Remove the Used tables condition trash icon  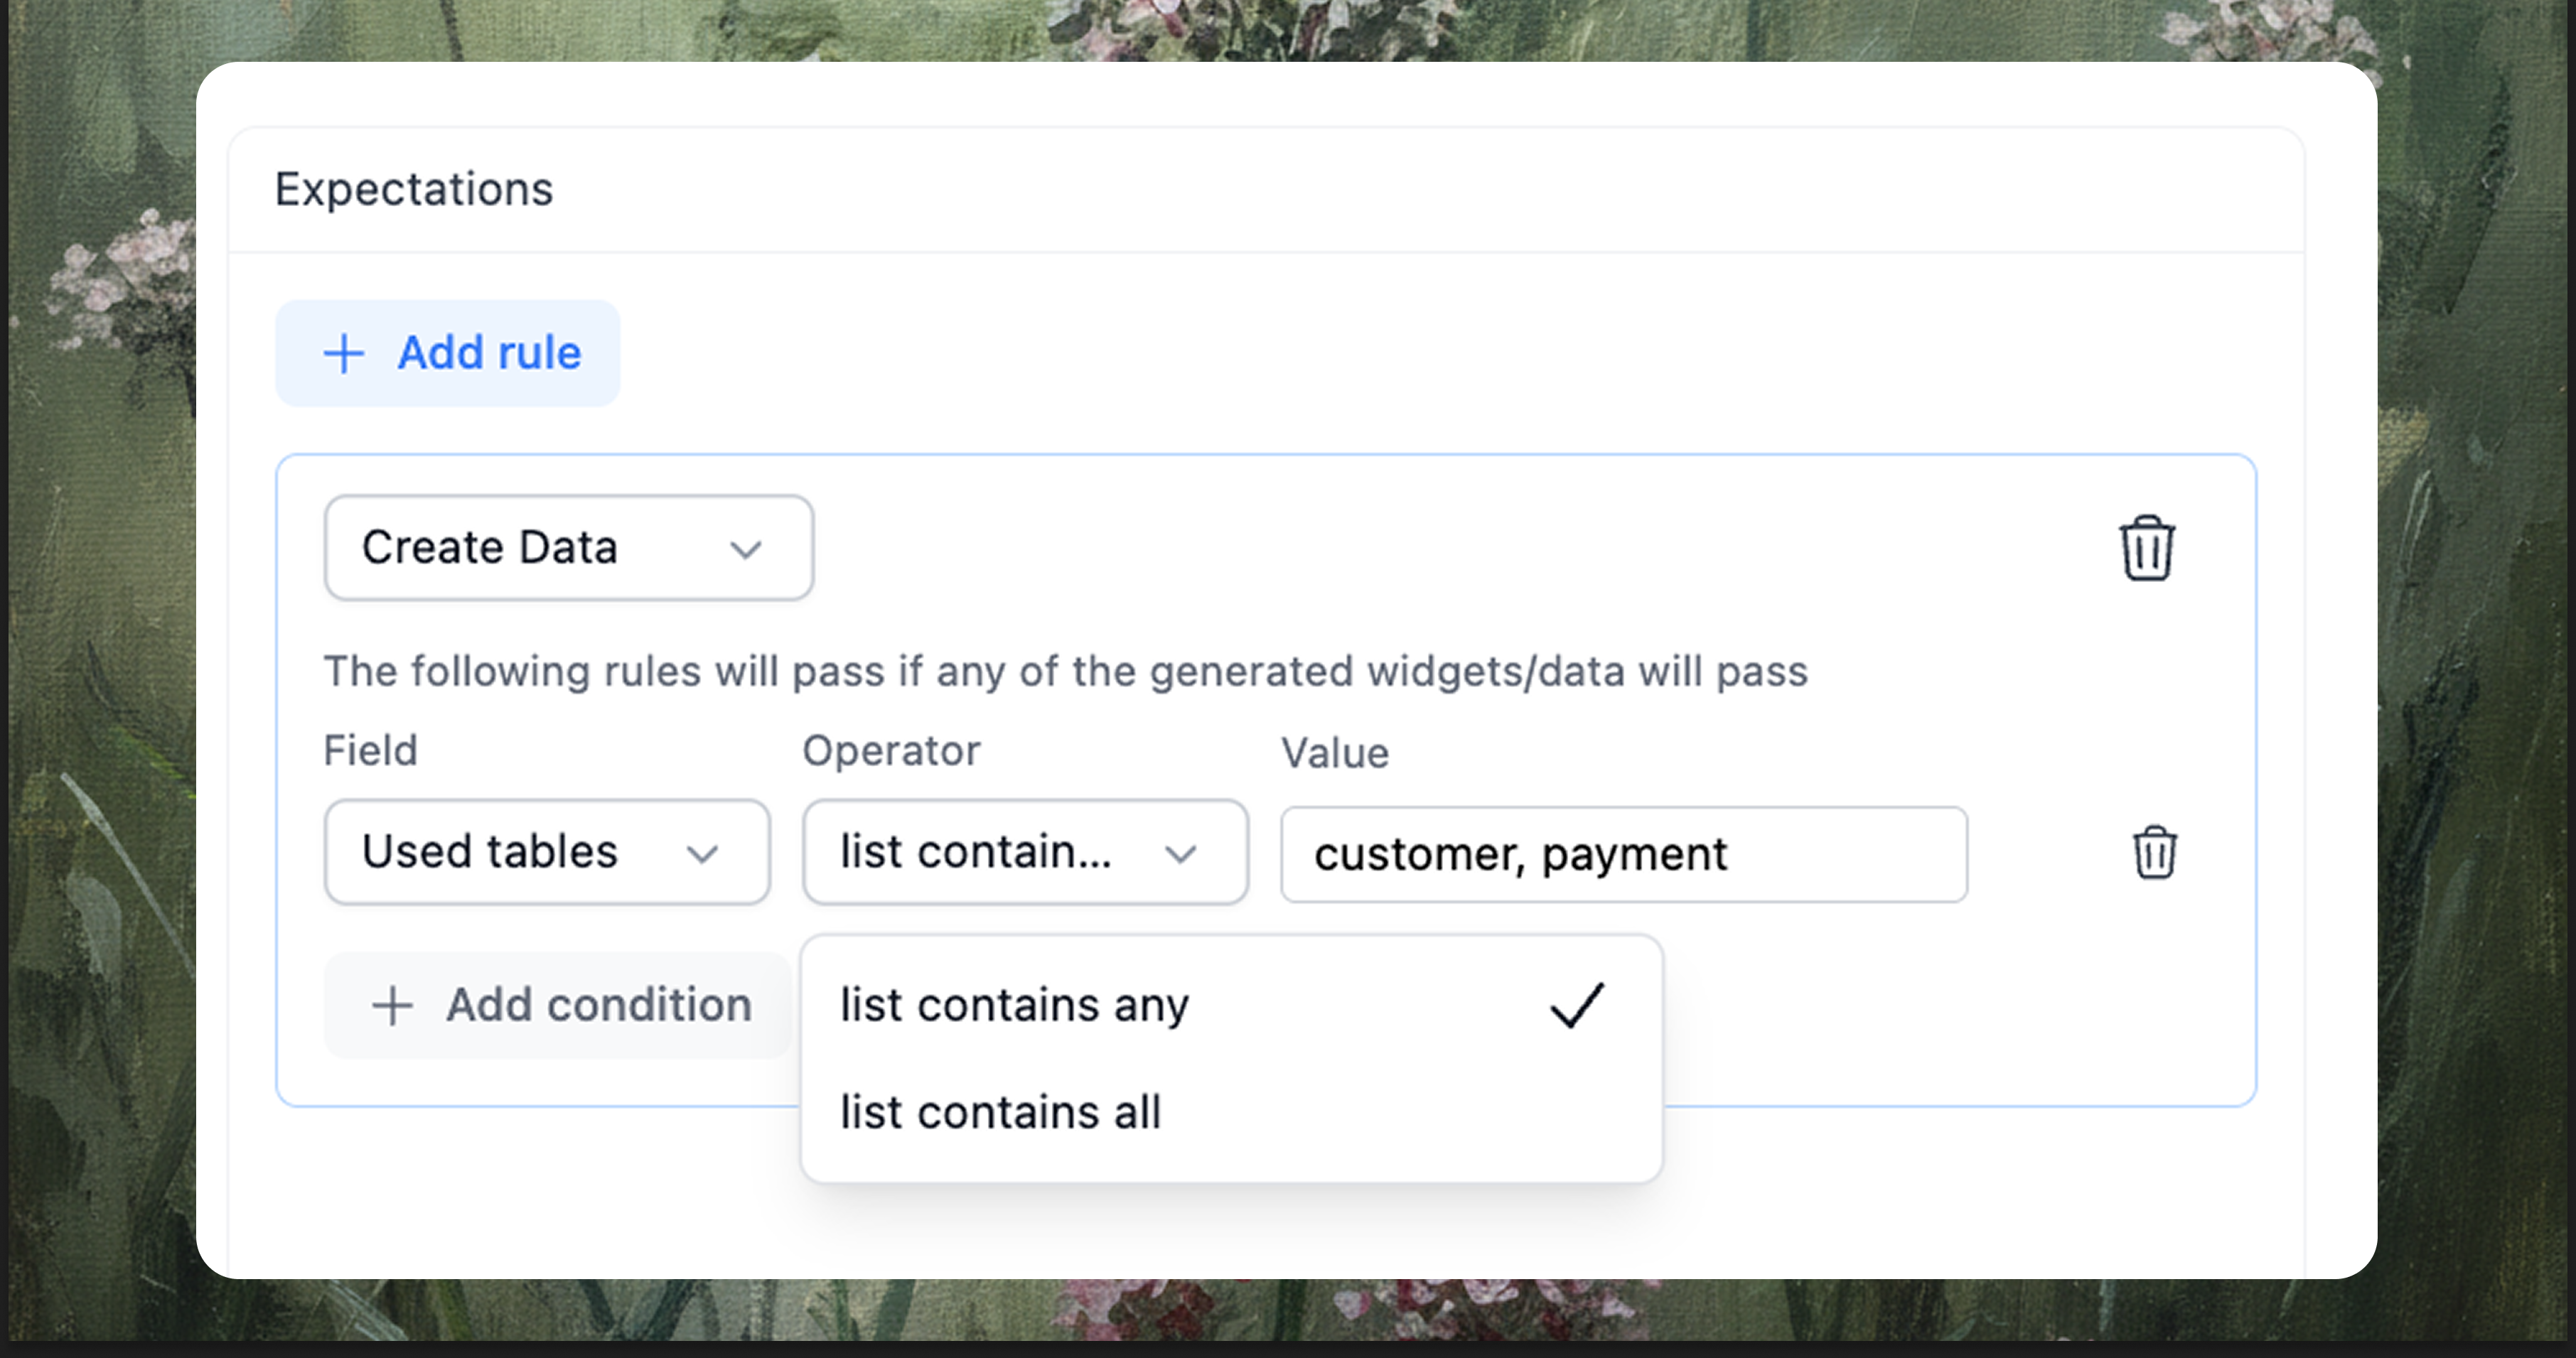click(x=2154, y=853)
